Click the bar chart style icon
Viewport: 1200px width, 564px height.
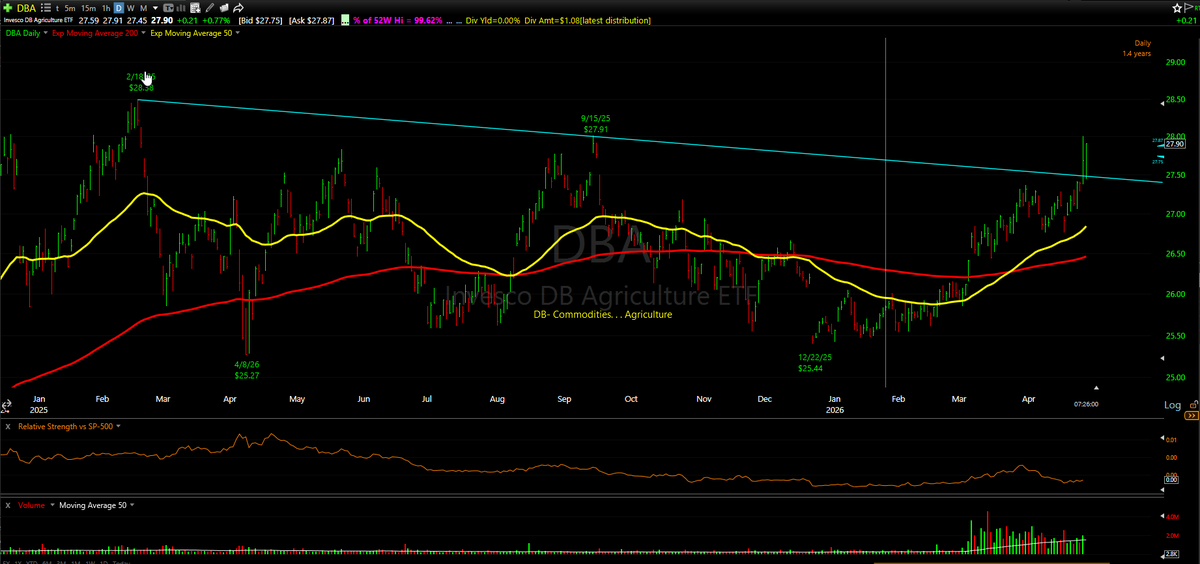pyautogui.click(x=181, y=8)
